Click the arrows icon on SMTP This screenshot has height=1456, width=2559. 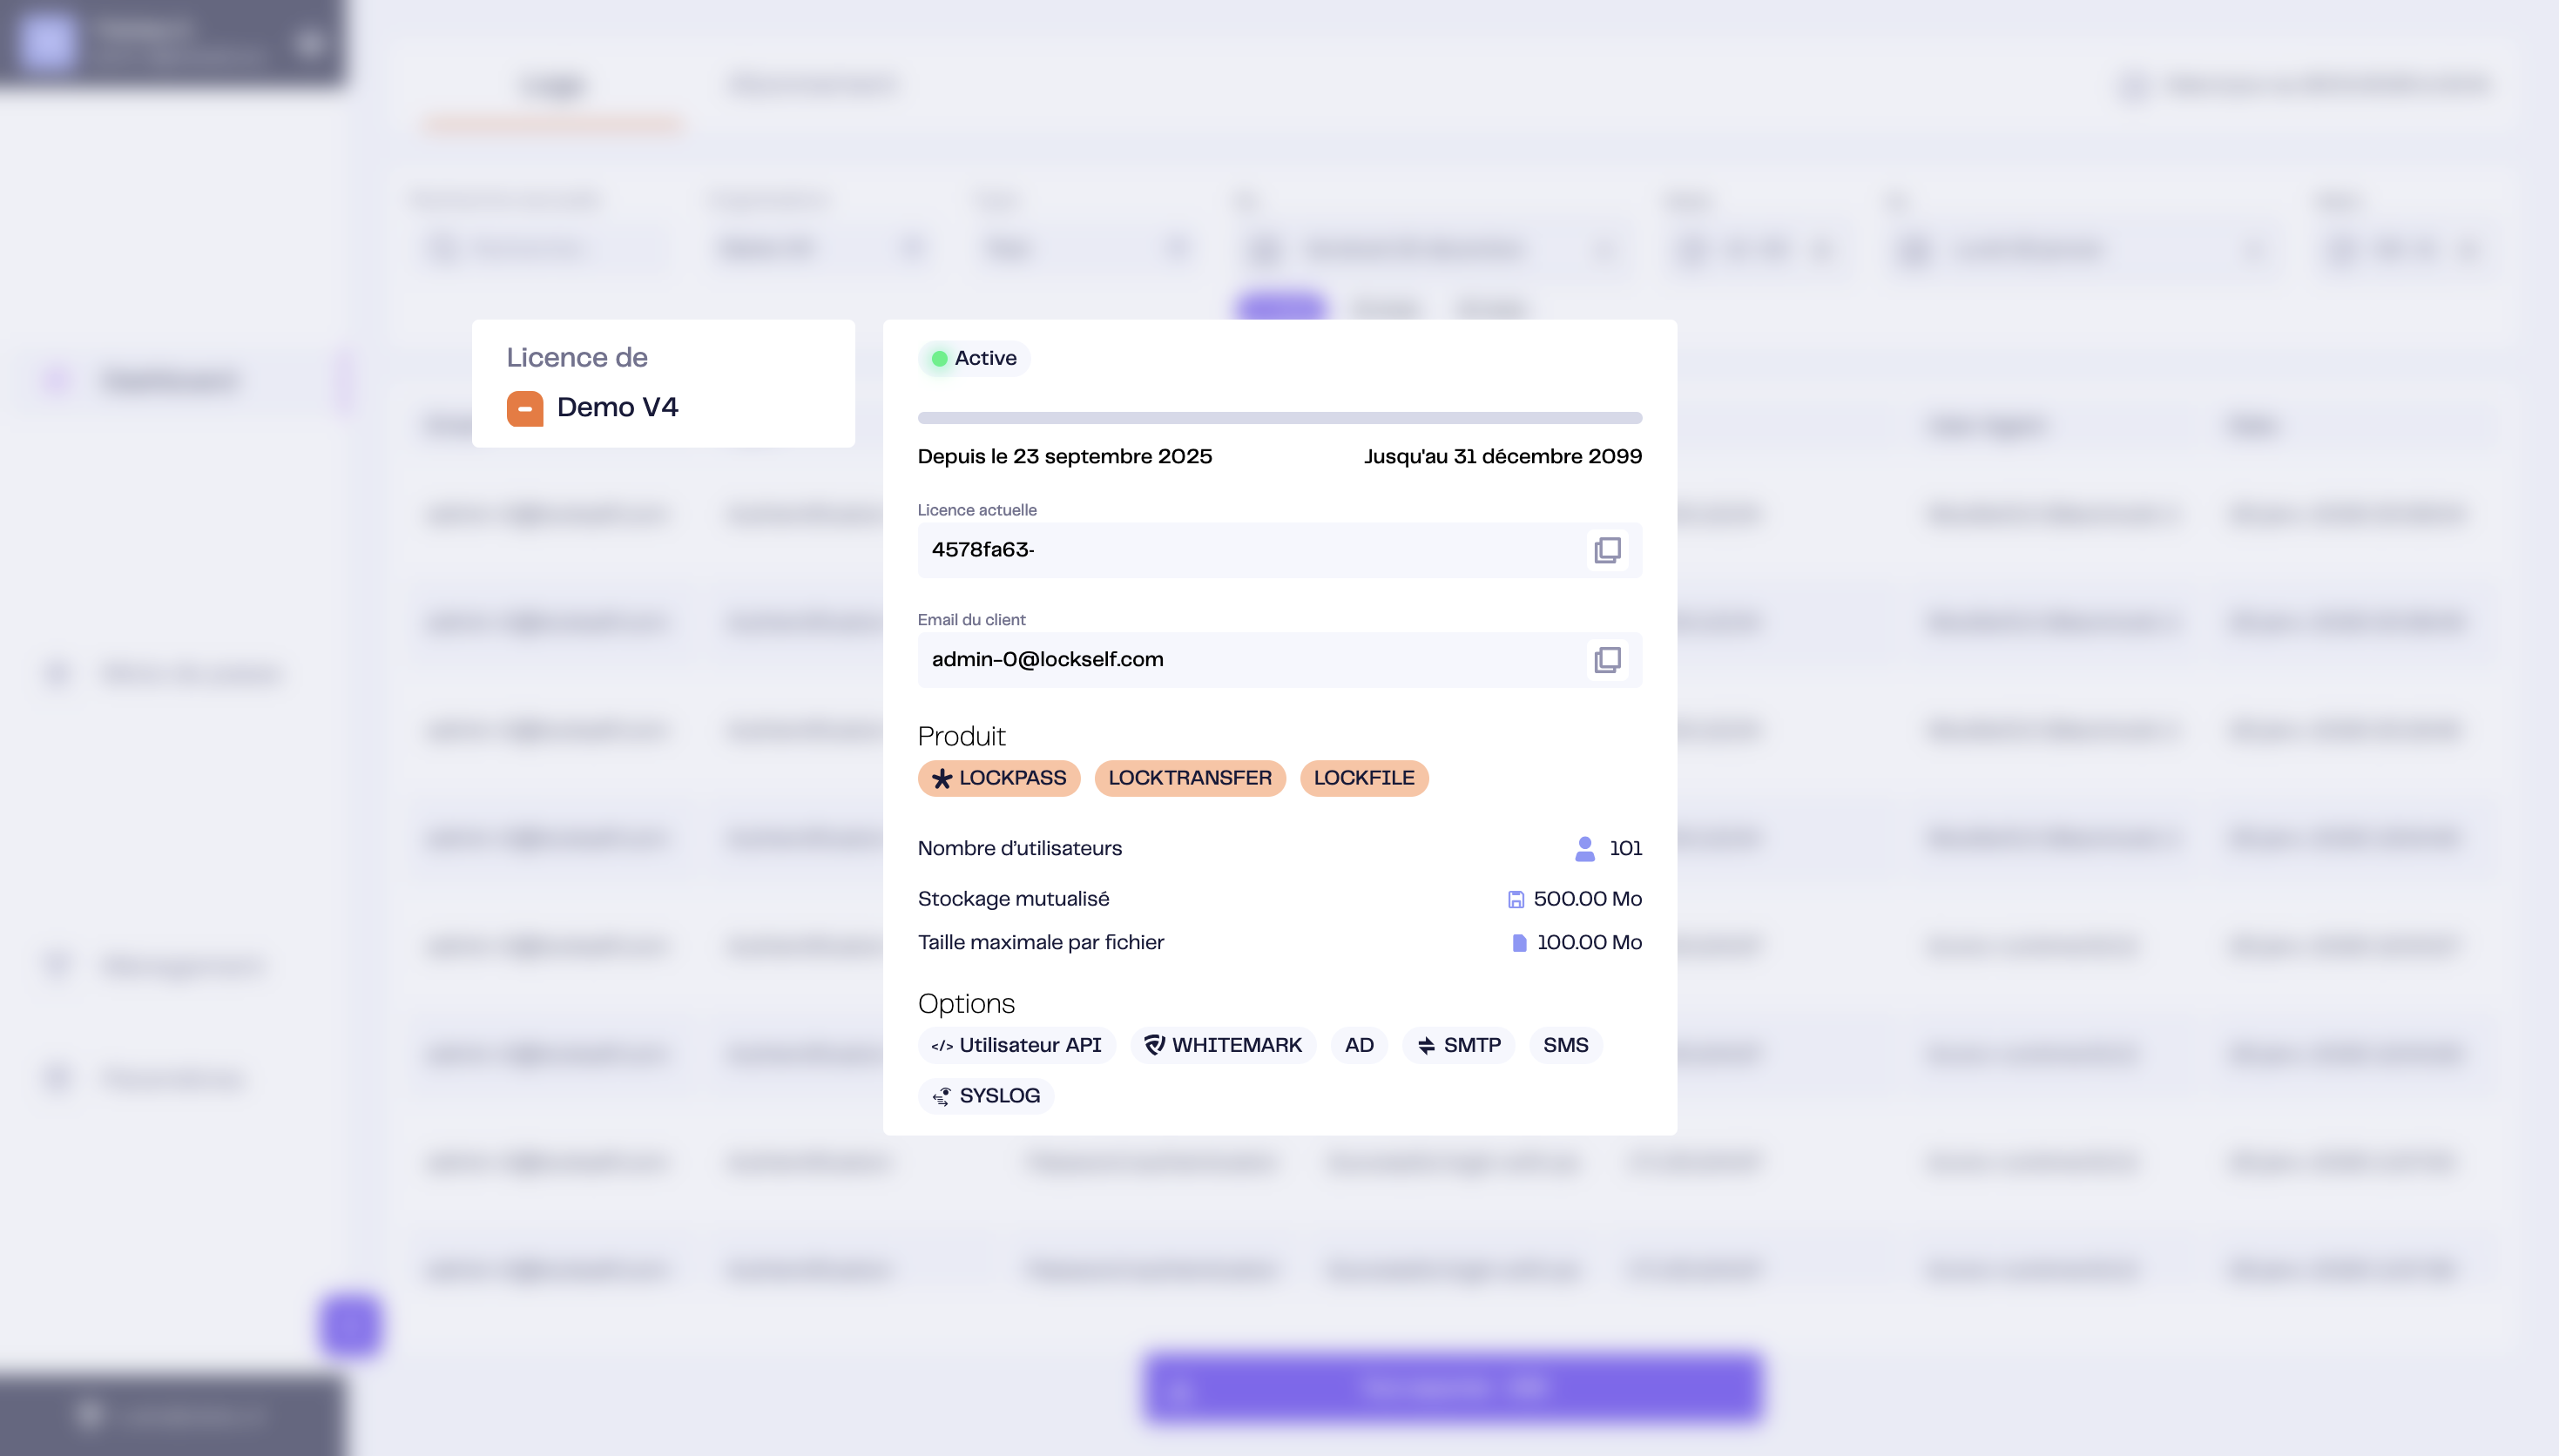[x=1426, y=1045]
